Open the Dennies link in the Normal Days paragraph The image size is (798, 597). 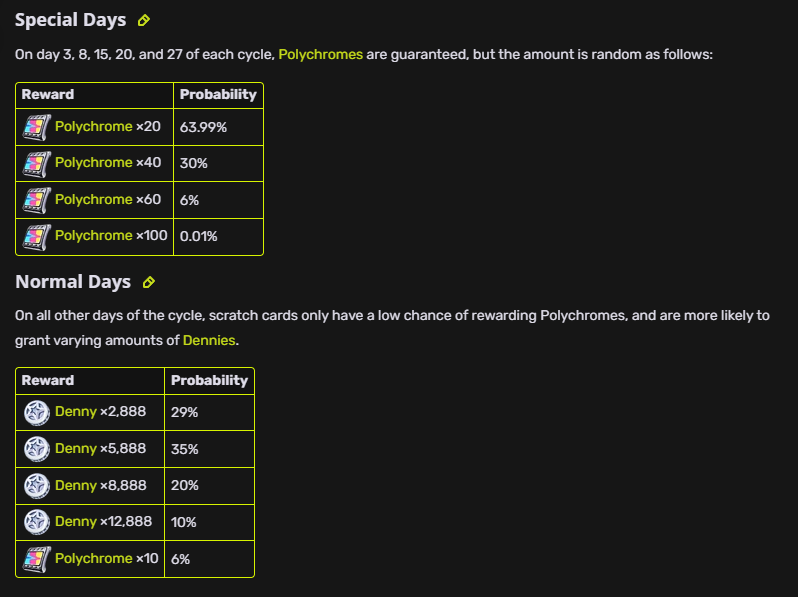point(209,340)
